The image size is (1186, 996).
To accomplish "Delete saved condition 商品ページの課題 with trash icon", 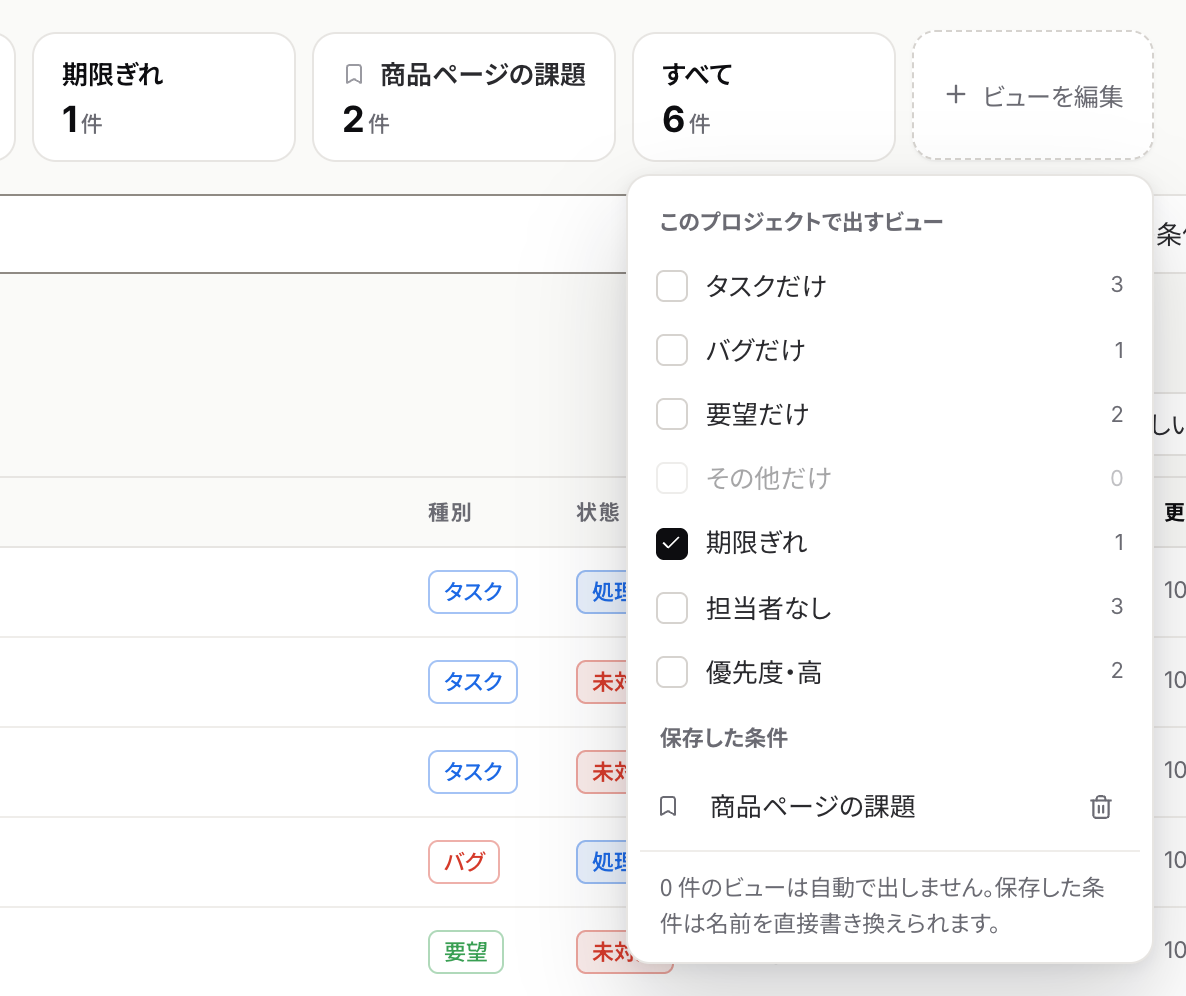I will [x=1101, y=807].
